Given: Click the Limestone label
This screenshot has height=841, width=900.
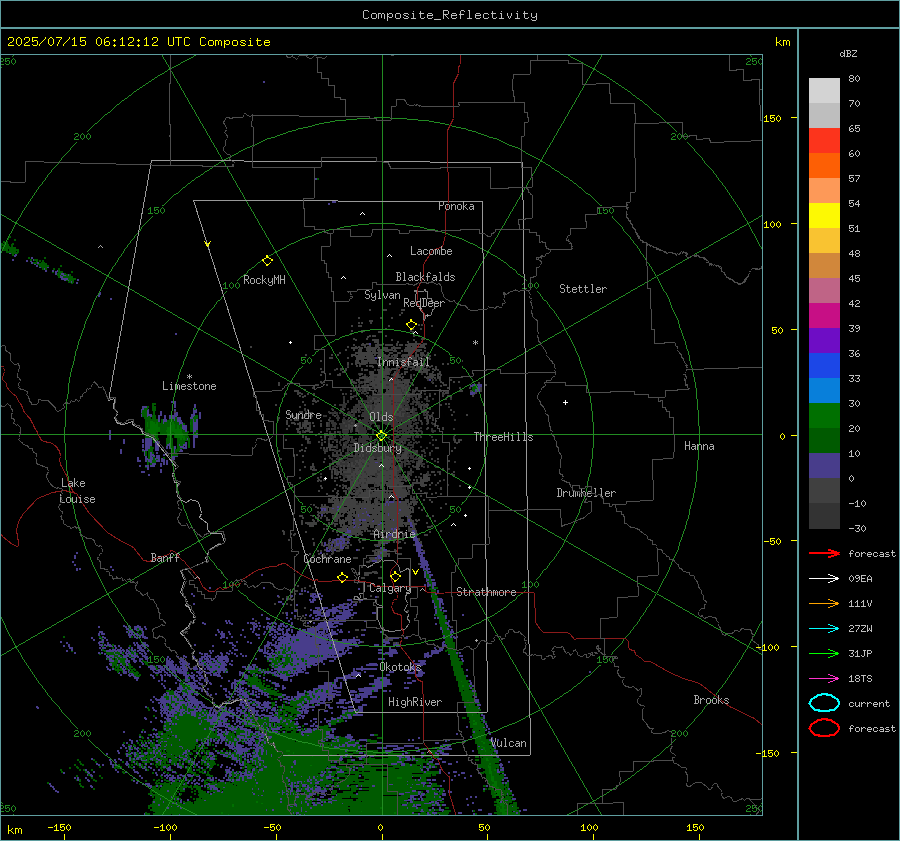Looking at the screenshot, I should click(189, 386).
